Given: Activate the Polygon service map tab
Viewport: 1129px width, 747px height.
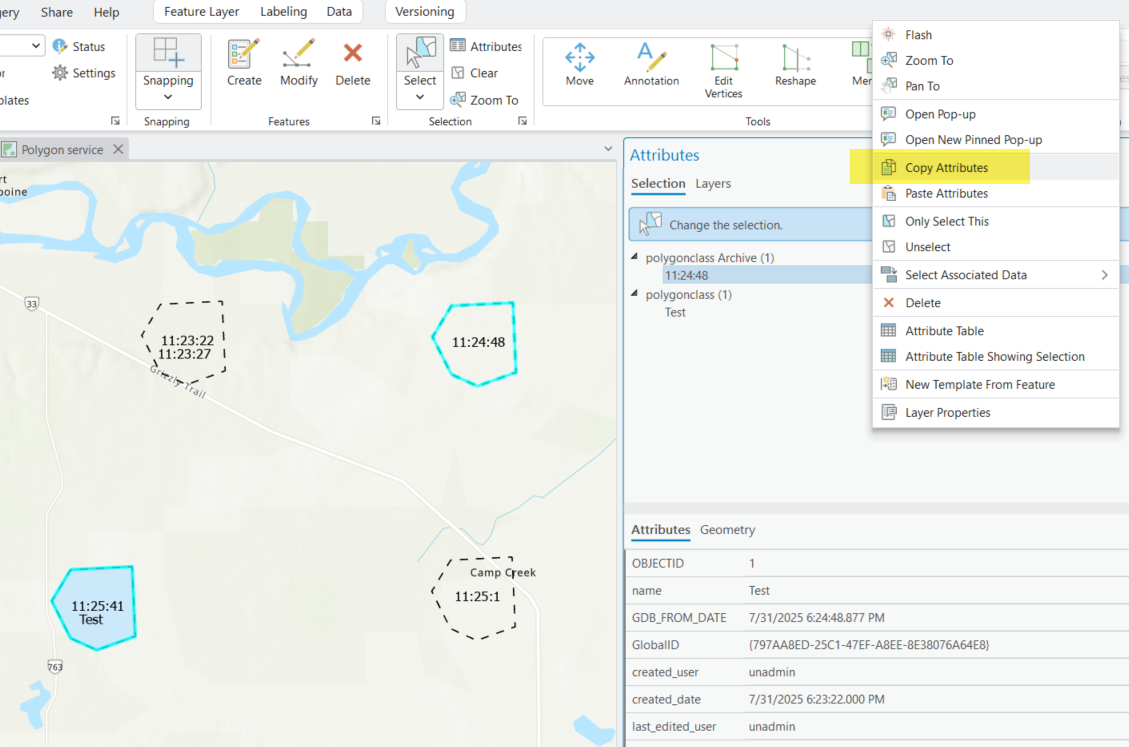Looking at the screenshot, I should [62, 150].
